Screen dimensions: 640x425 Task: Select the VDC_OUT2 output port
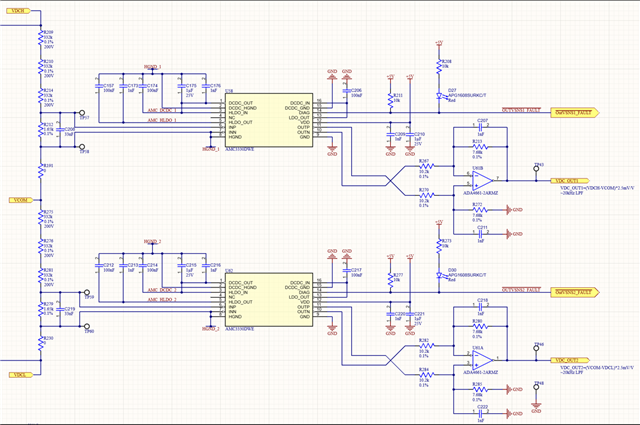point(570,360)
